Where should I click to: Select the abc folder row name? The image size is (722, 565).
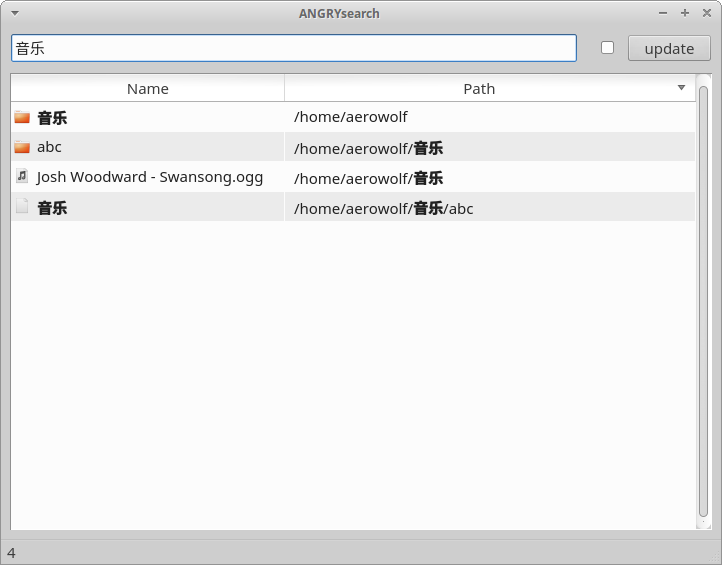pyautogui.click(x=49, y=147)
